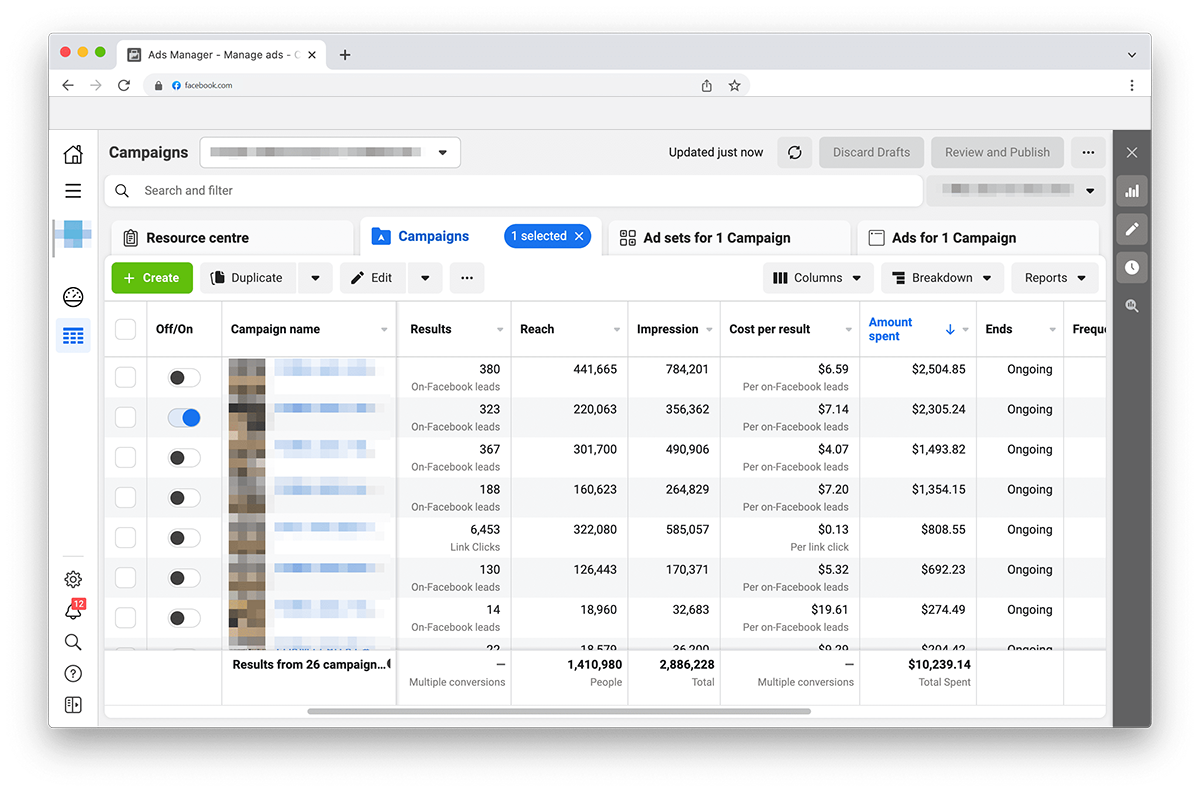
Task: Open the Reports dropdown
Action: [x=1055, y=278]
